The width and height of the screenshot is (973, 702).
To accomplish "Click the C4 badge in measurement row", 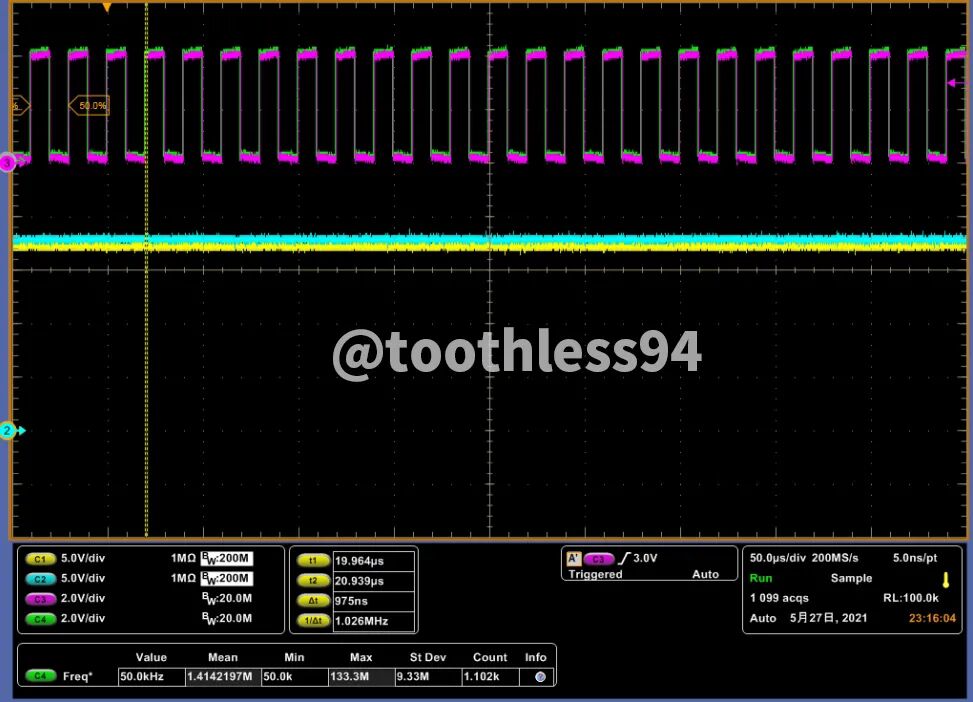I will point(40,676).
